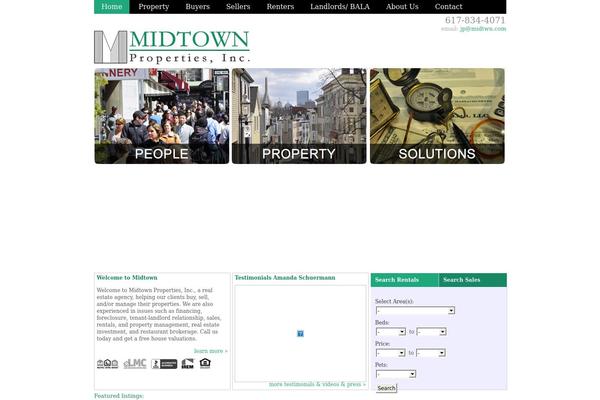Expand the Select Area(s) dropdown
This screenshot has width=600, height=400.
point(415,310)
